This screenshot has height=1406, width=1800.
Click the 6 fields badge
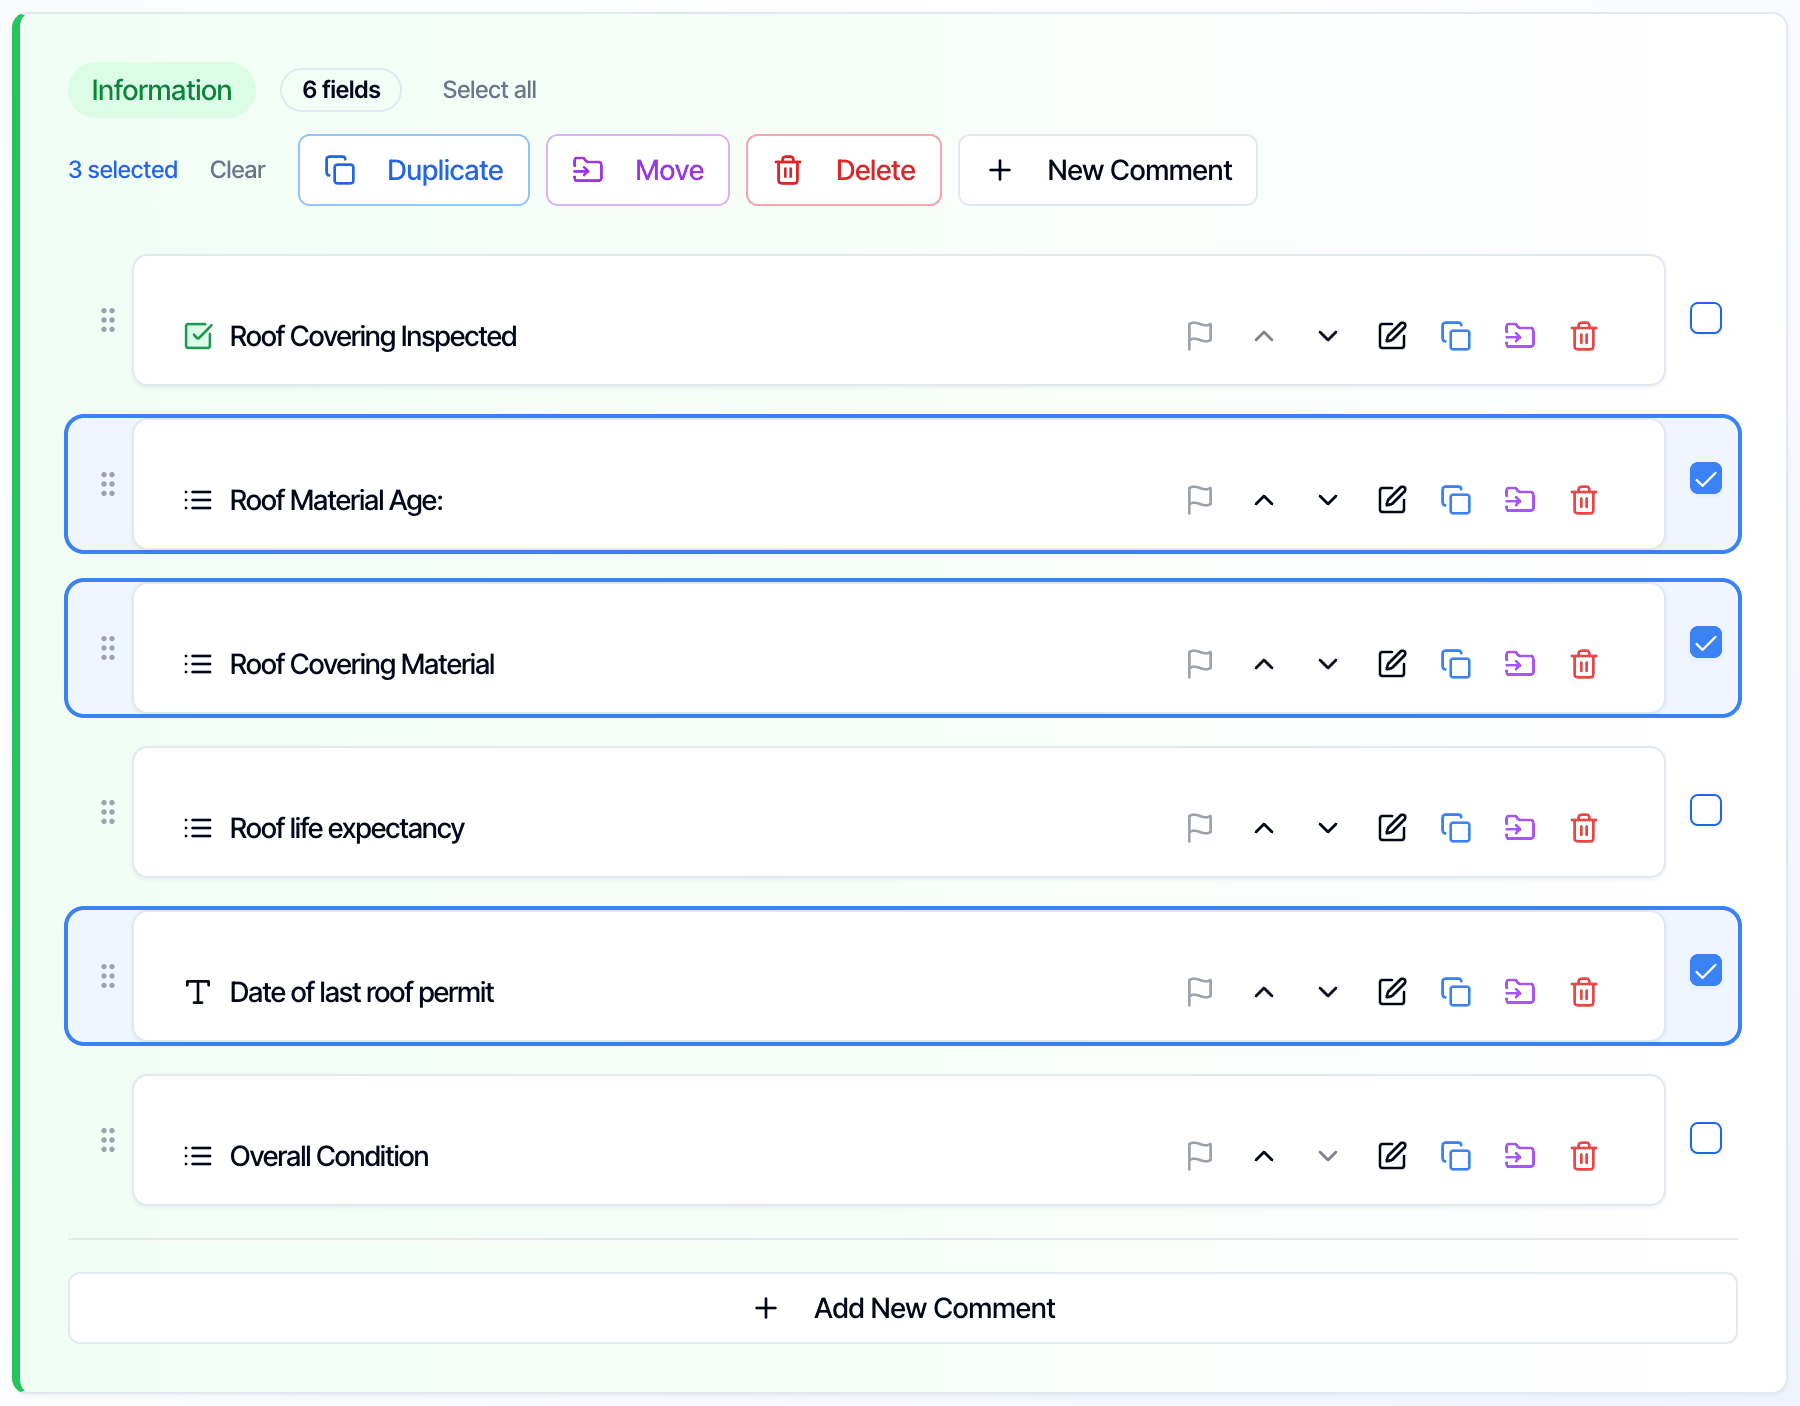(341, 90)
